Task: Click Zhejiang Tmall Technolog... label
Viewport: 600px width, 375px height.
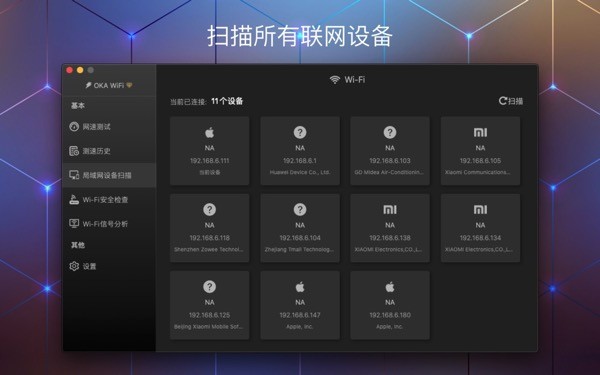Action: 300,249
